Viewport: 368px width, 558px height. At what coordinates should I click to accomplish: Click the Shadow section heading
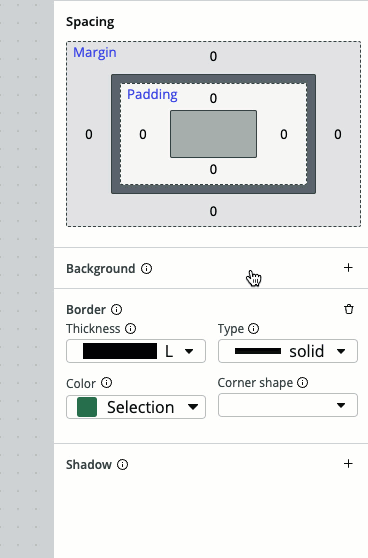click(89, 464)
